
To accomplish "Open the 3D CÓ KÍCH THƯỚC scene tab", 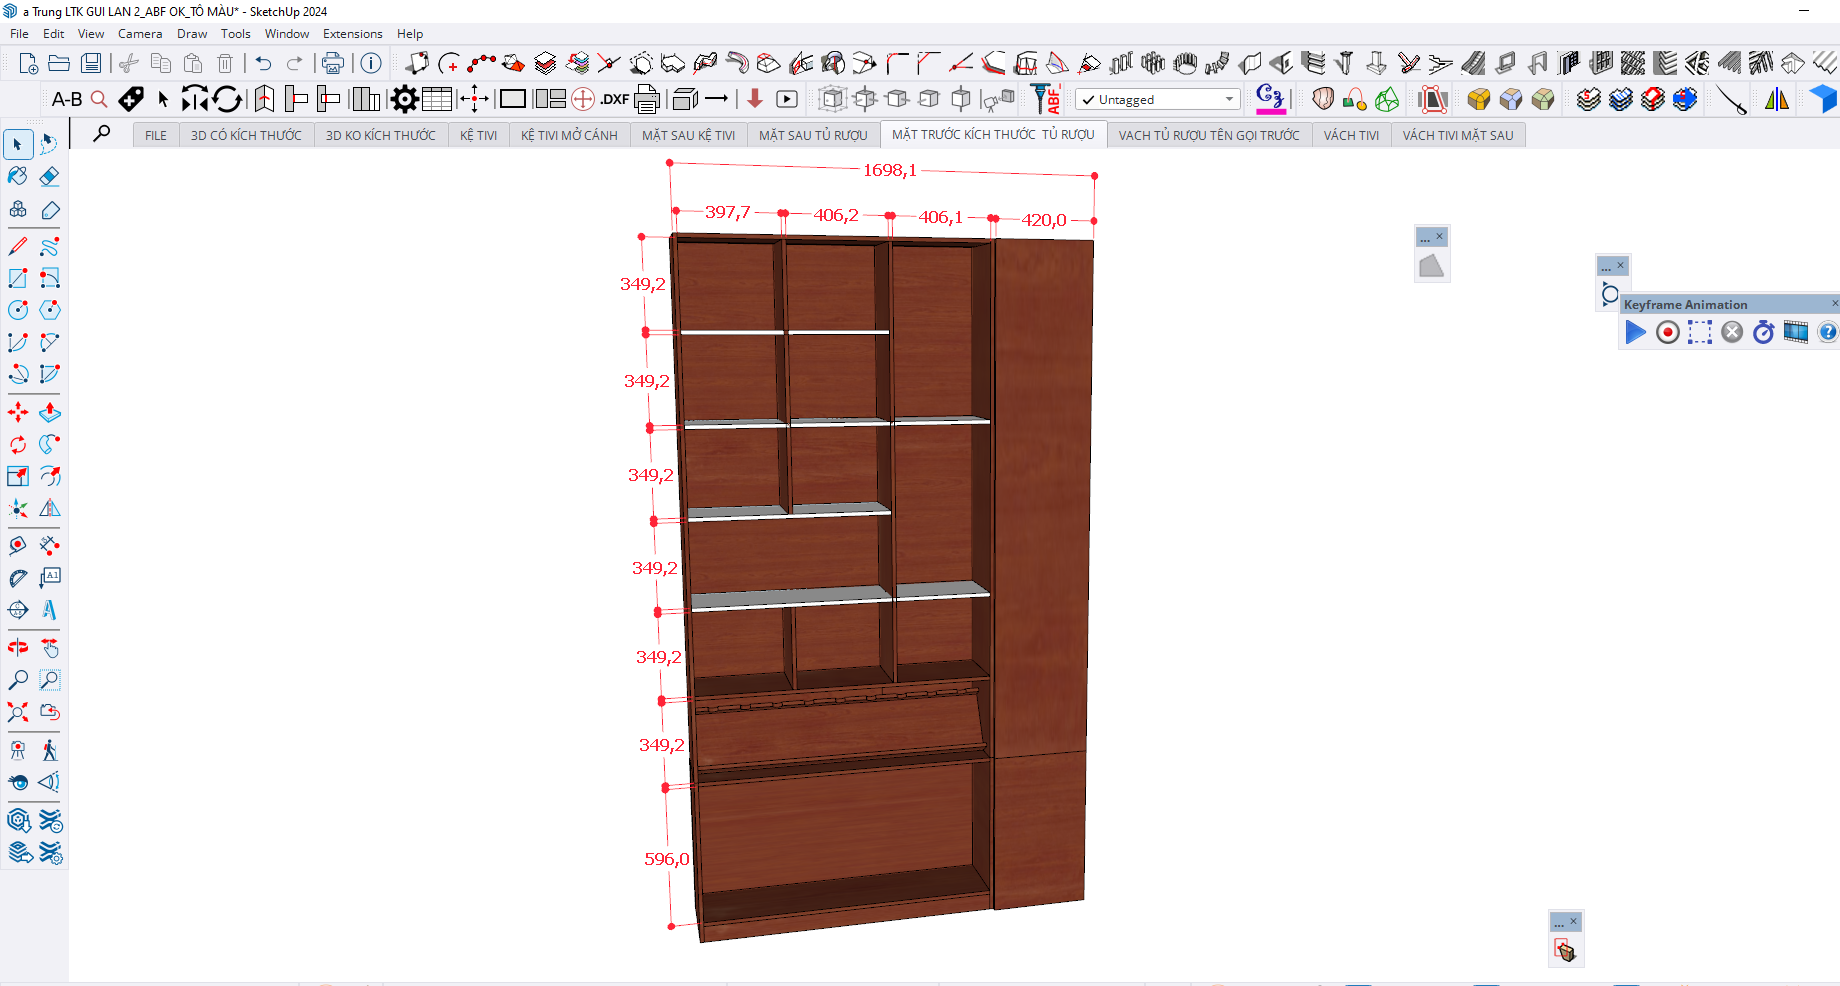I will [246, 135].
